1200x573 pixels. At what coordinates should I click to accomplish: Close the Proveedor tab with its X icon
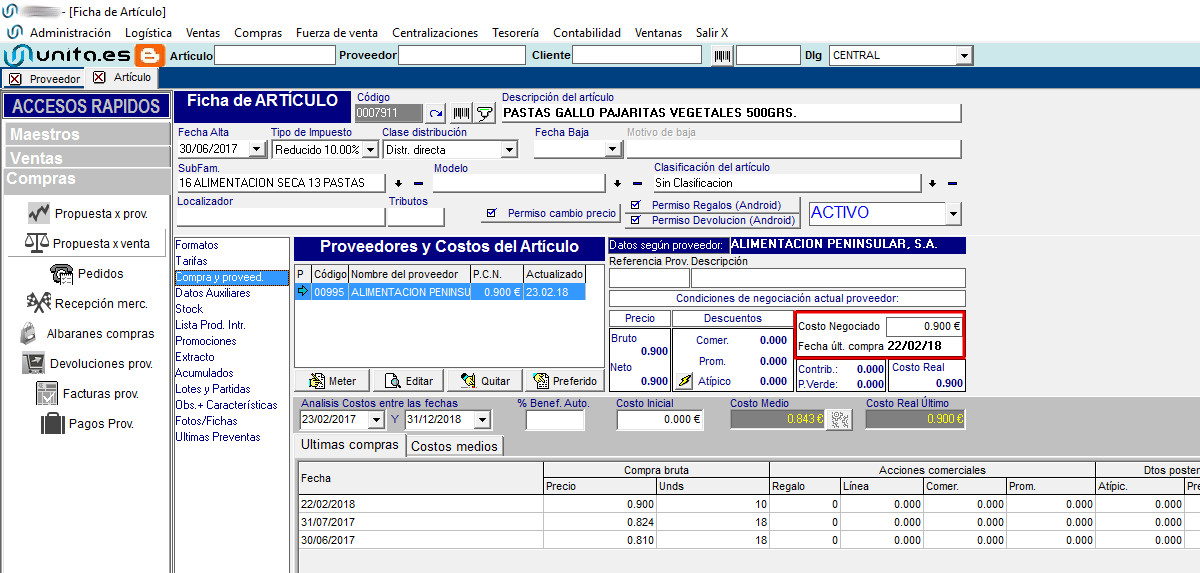(x=15, y=78)
